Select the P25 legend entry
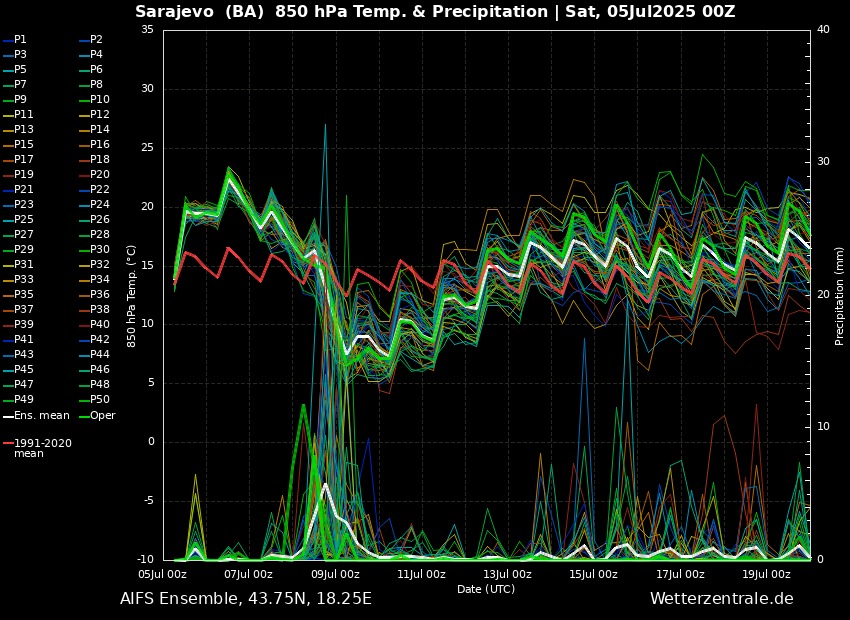This screenshot has height=620, width=850. click(23, 219)
